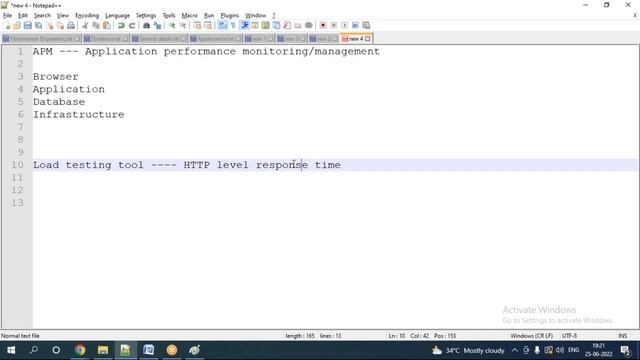Create a new document with the New icon
Image resolution: width=640 pixels, height=360 pixels.
click(x=6, y=25)
